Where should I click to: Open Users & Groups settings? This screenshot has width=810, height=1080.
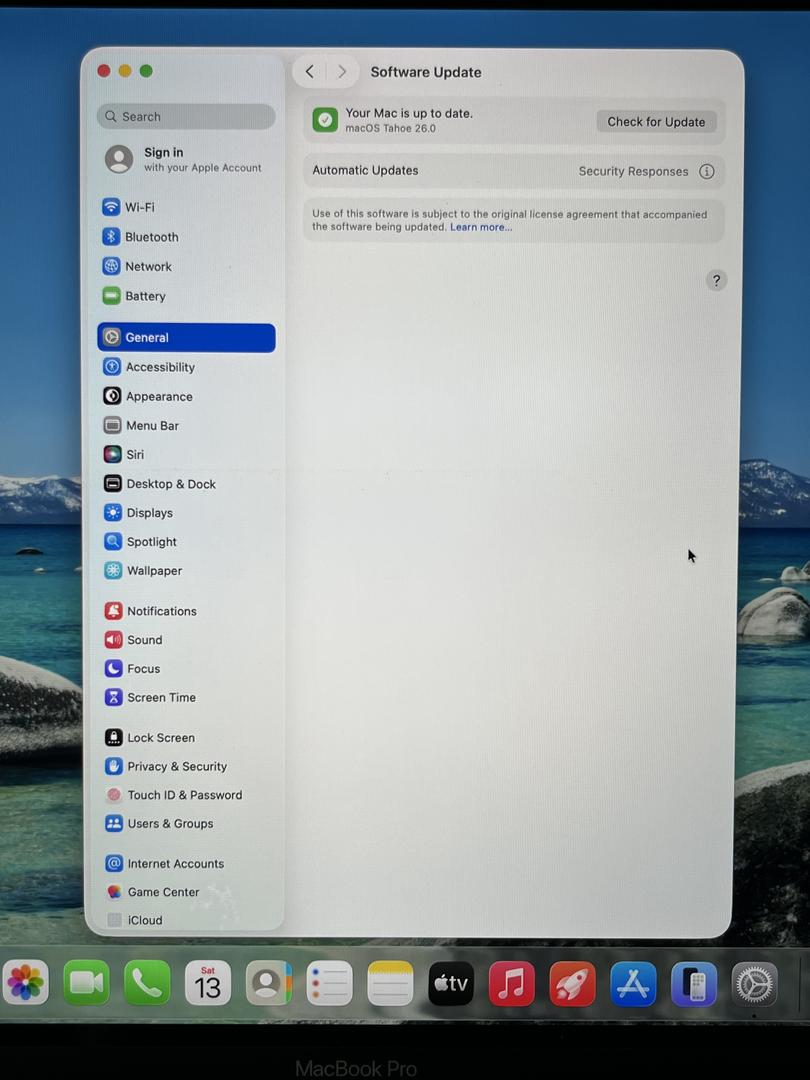pos(186,824)
